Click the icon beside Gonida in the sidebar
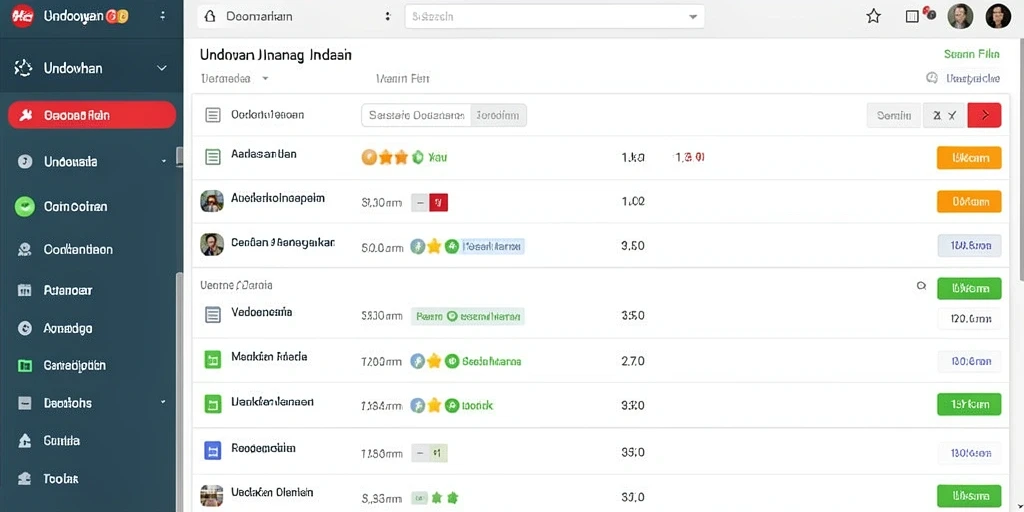 click(x=25, y=441)
